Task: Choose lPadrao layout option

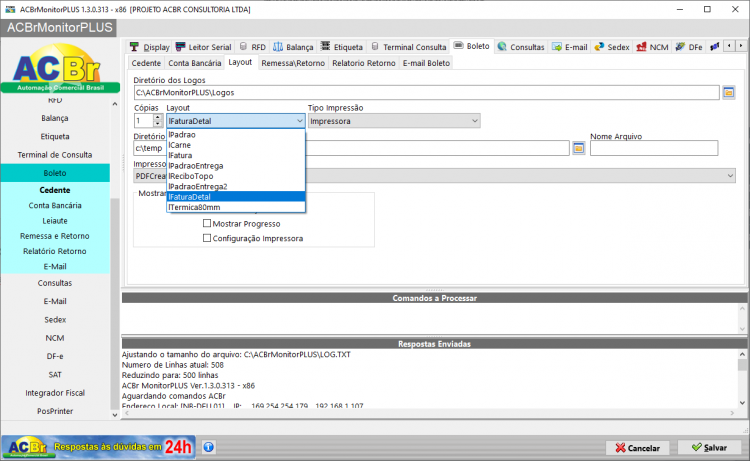Action: point(236,135)
